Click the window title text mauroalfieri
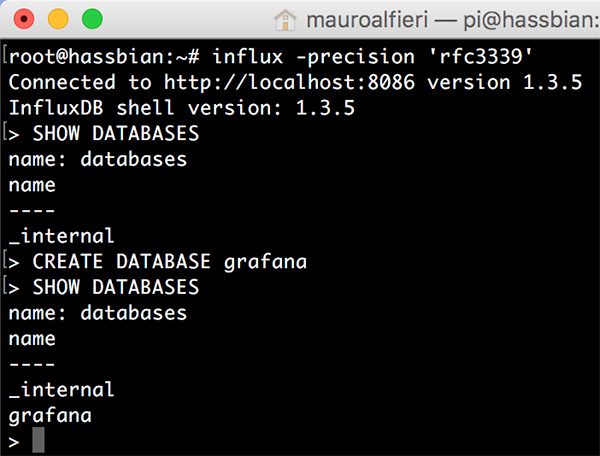The image size is (600, 456). (373, 18)
